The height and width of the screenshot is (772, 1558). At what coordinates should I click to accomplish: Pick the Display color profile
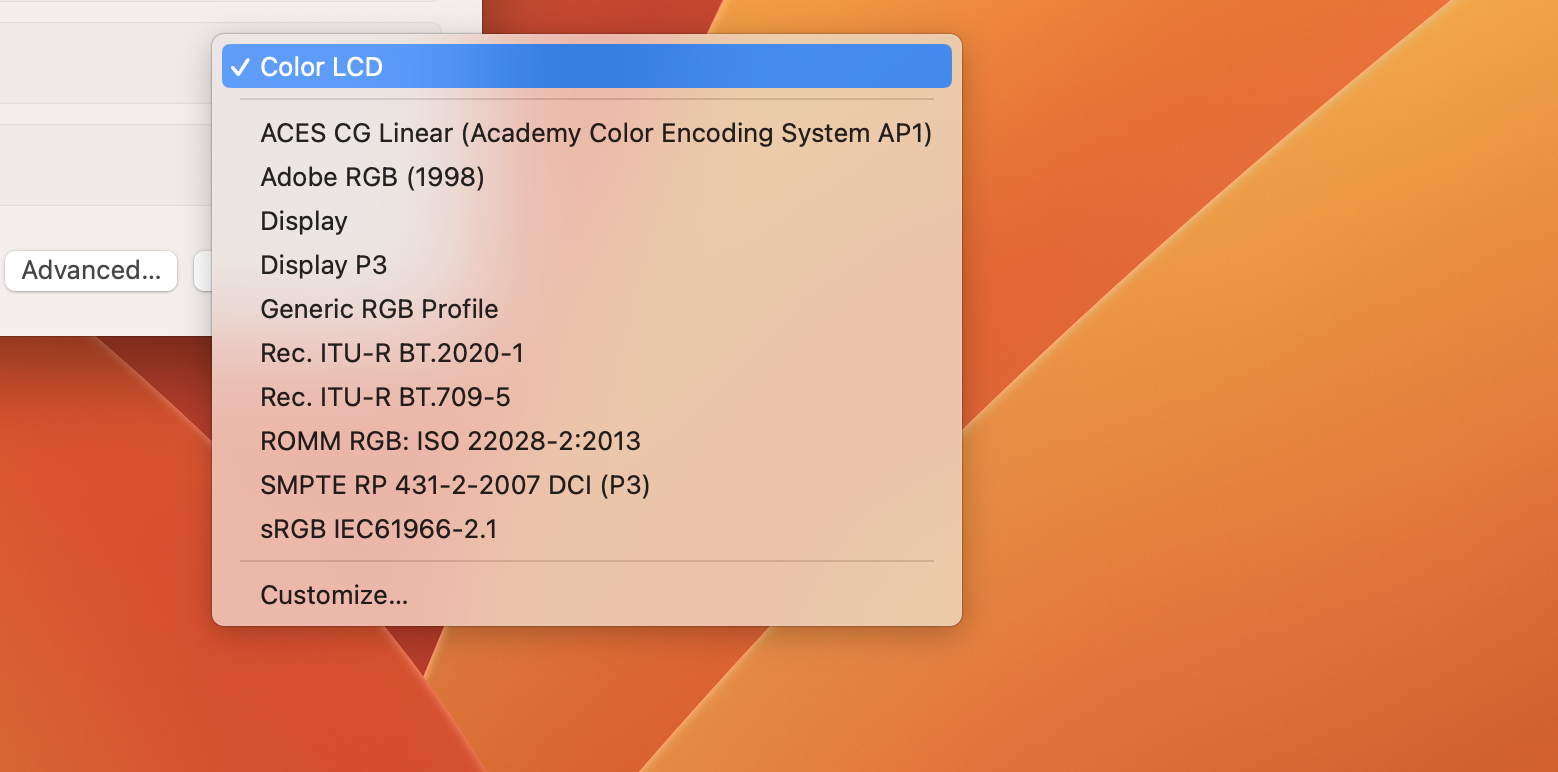(x=587, y=221)
